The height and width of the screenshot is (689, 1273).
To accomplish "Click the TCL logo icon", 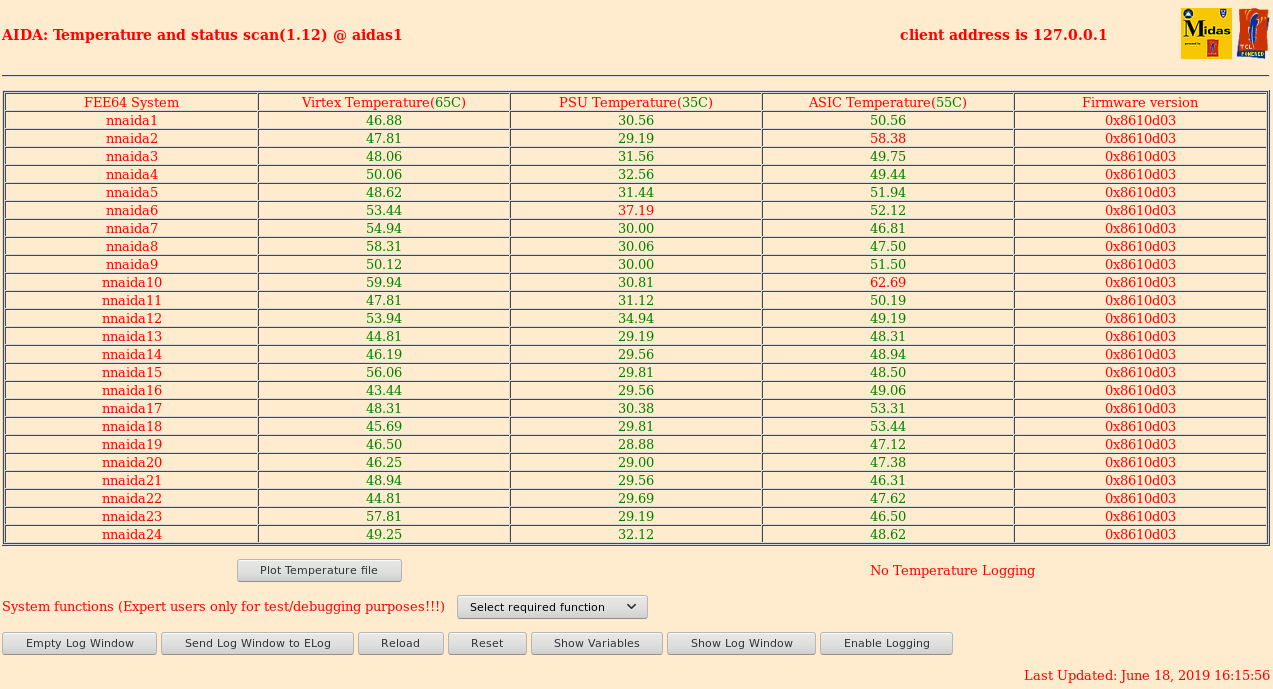I will 1253,34.
